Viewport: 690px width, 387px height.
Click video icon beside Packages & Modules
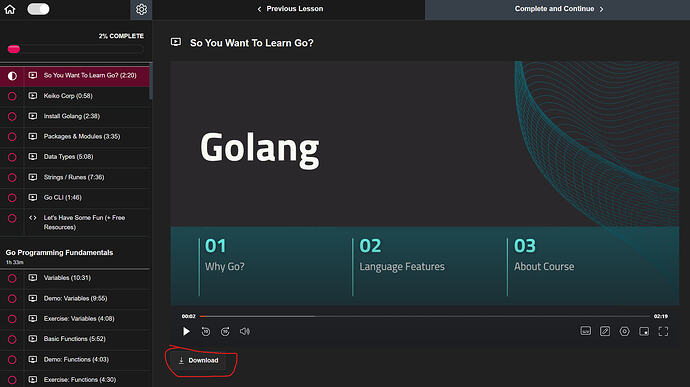[x=33, y=136]
